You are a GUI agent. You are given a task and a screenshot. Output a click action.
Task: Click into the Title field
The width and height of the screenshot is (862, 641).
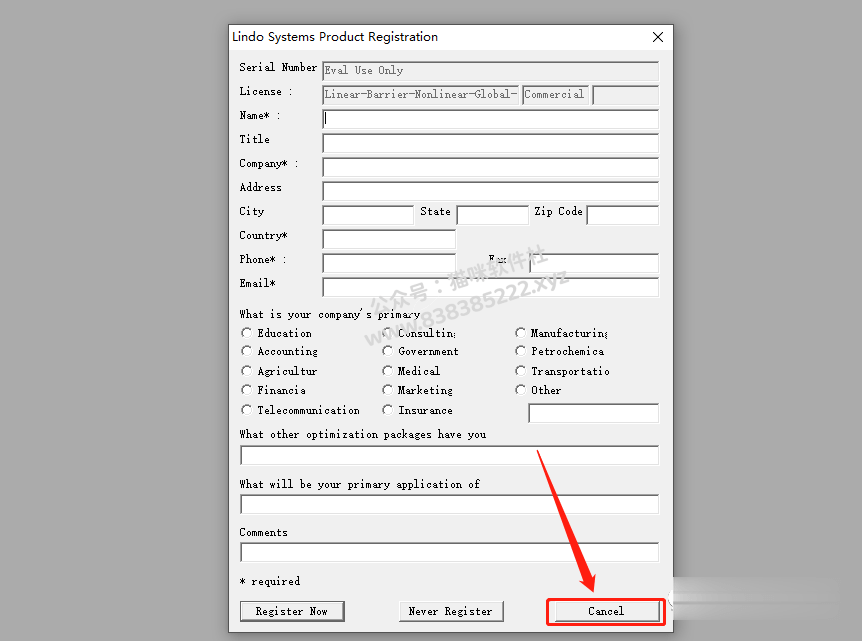tap(490, 143)
